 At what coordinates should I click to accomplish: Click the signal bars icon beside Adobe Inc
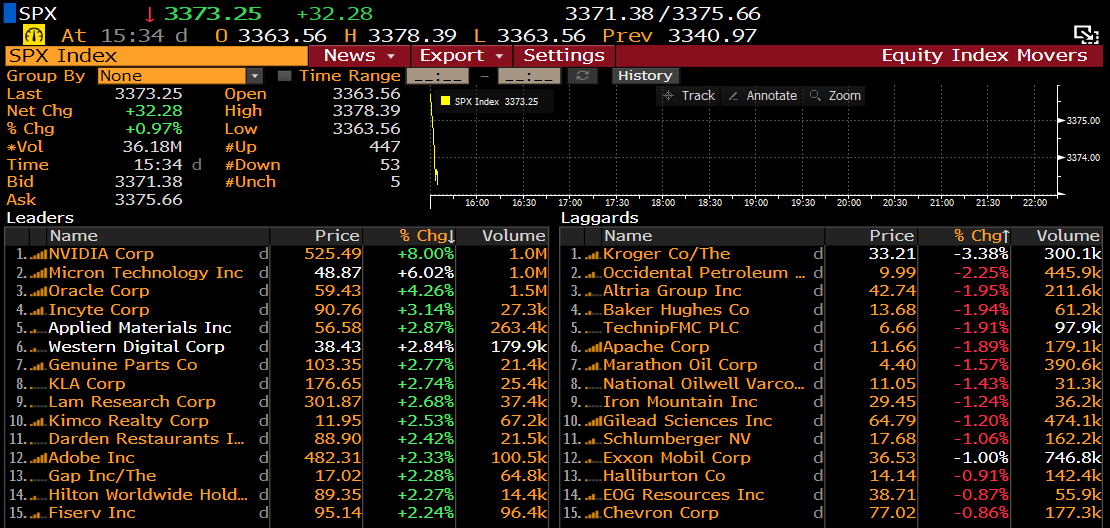click(x=38, y=457)
